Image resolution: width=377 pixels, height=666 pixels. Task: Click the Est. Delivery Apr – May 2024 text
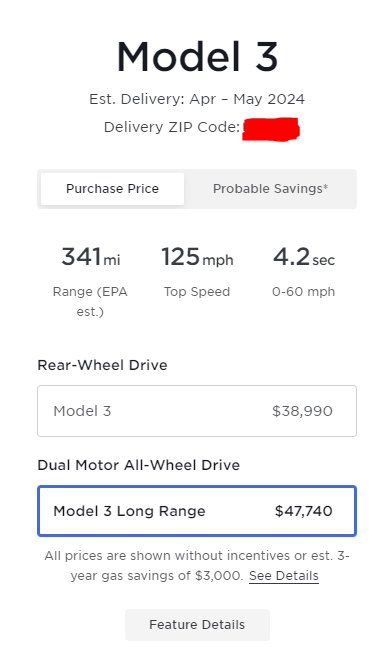197,99
